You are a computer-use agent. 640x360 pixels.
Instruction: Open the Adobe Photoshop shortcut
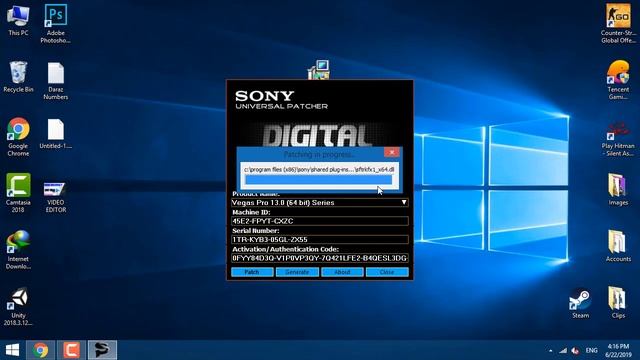coord(56,23)
